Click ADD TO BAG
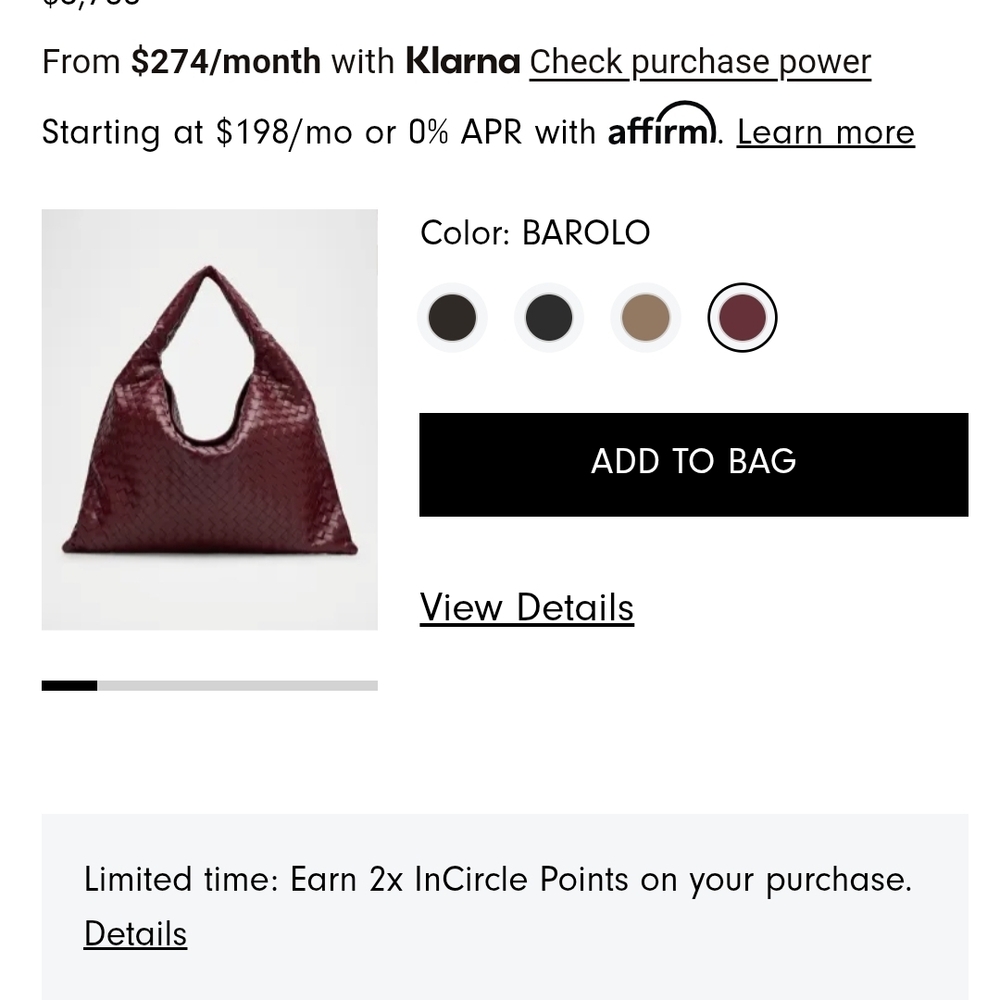The width and height of the screenshot is (1000, 1000). pos(693,462)
